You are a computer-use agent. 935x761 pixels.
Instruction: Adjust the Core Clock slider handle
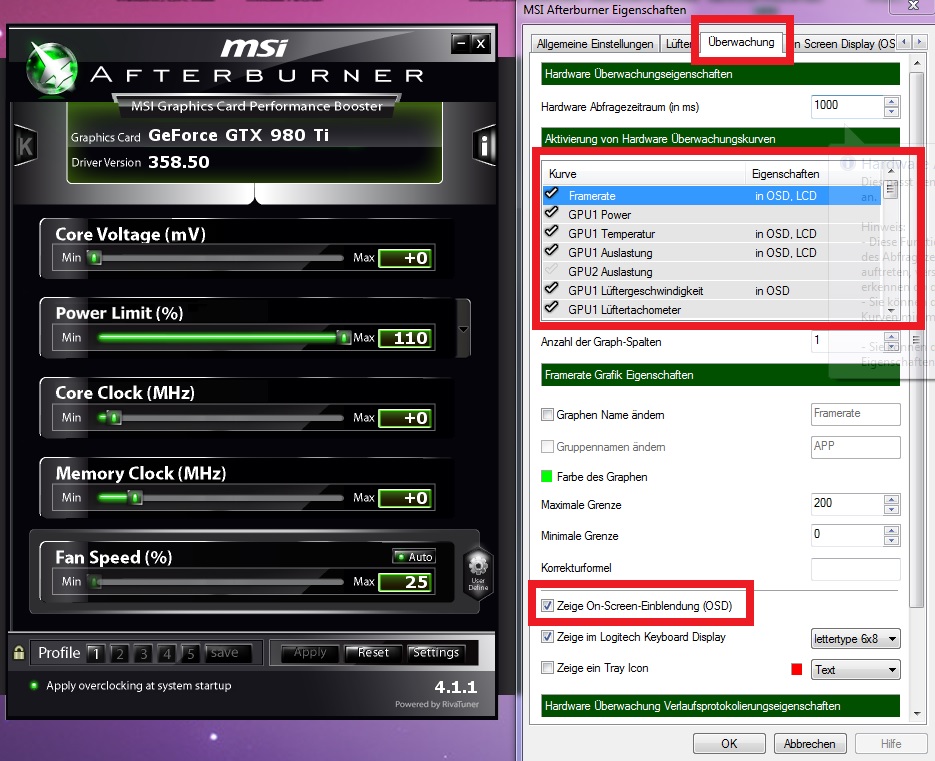[x=114, y=418]
